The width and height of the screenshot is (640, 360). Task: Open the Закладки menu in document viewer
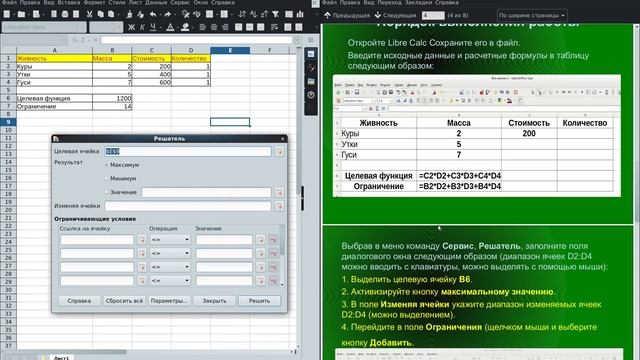point(419,2)
